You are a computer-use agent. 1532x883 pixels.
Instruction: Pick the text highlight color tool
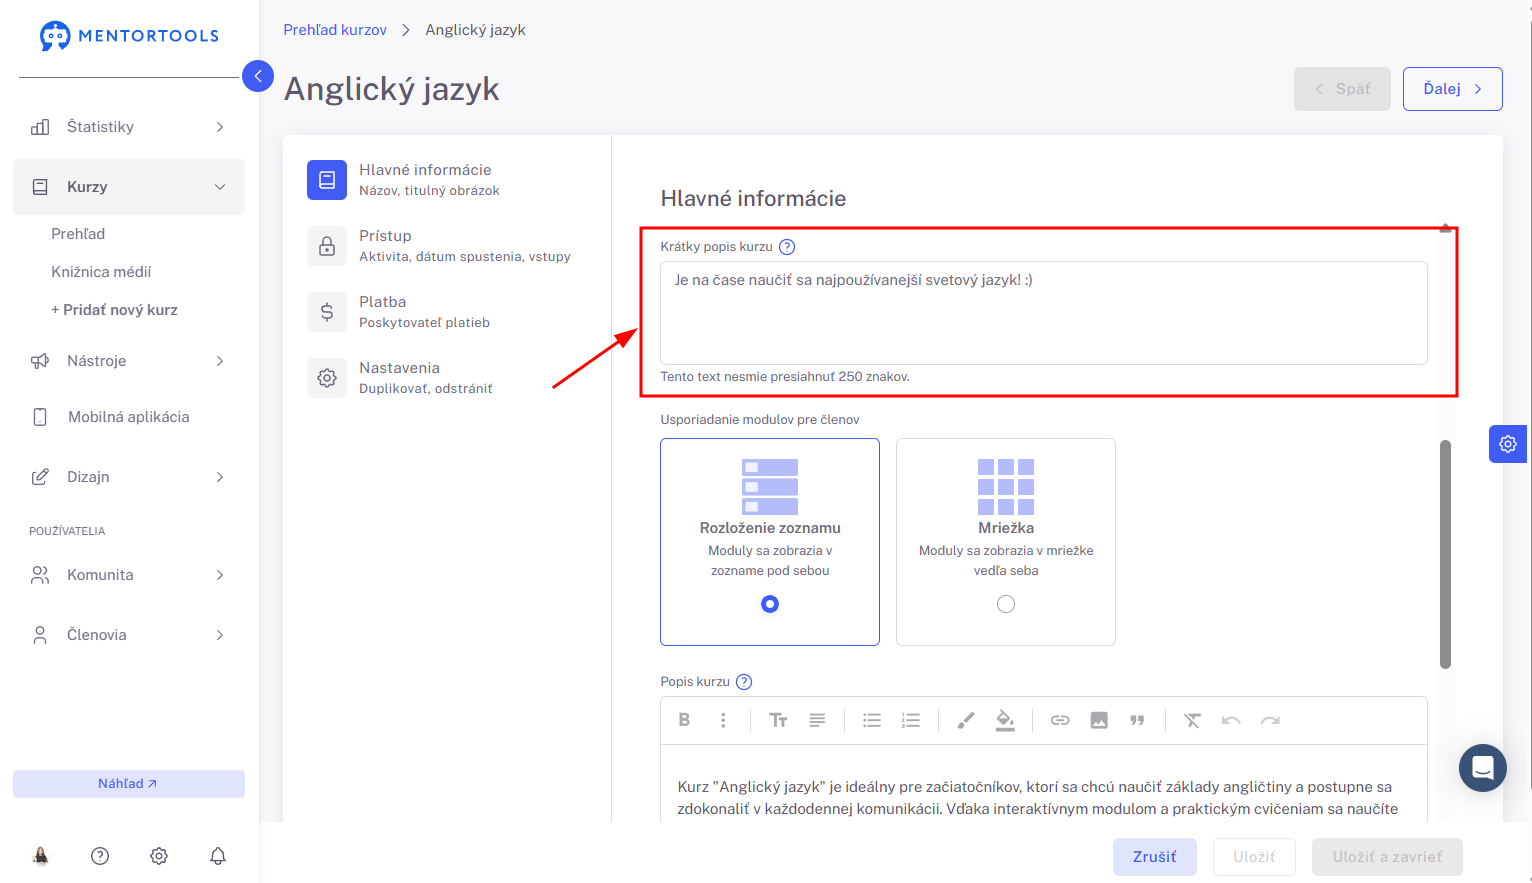1005,720
